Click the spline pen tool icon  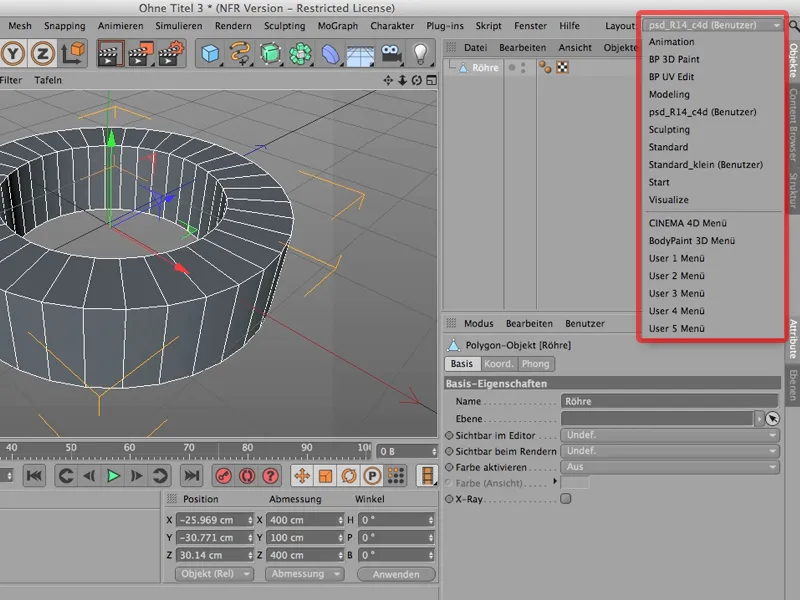(x=240, y=53)
